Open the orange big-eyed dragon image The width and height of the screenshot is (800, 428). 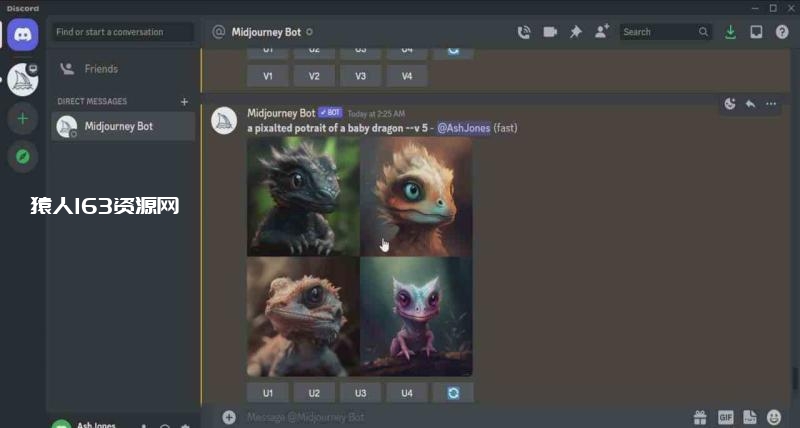pyautogui.click(x=416, y=196)
